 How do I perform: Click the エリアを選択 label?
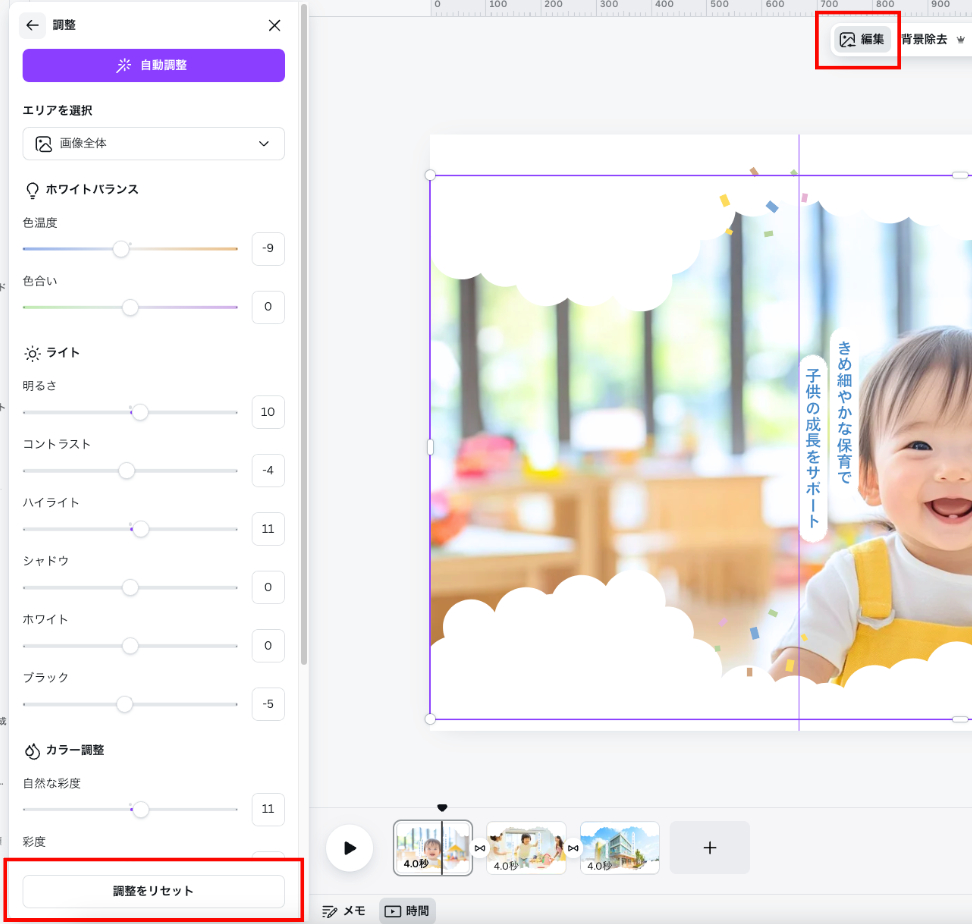click(x=58, y=110)
